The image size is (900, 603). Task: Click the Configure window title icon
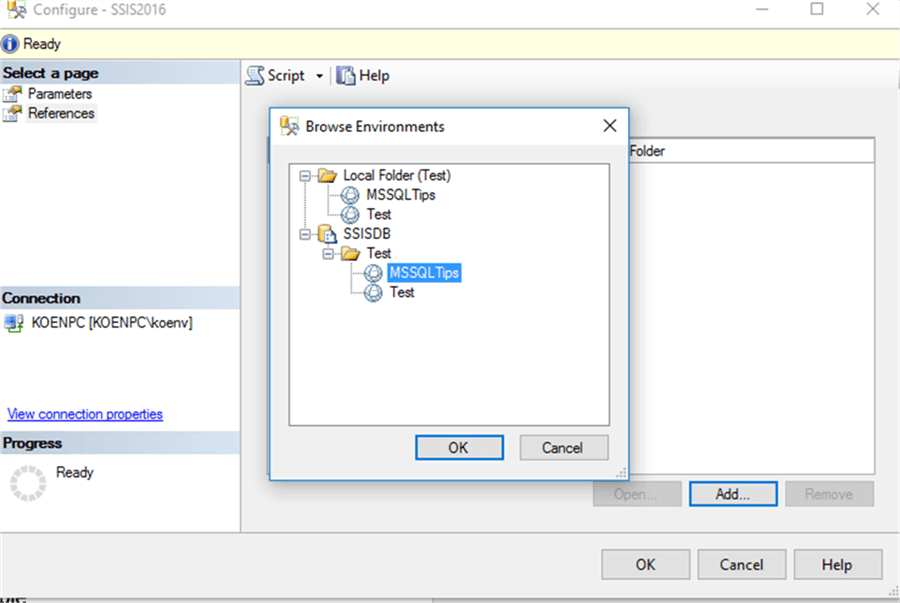16,10
